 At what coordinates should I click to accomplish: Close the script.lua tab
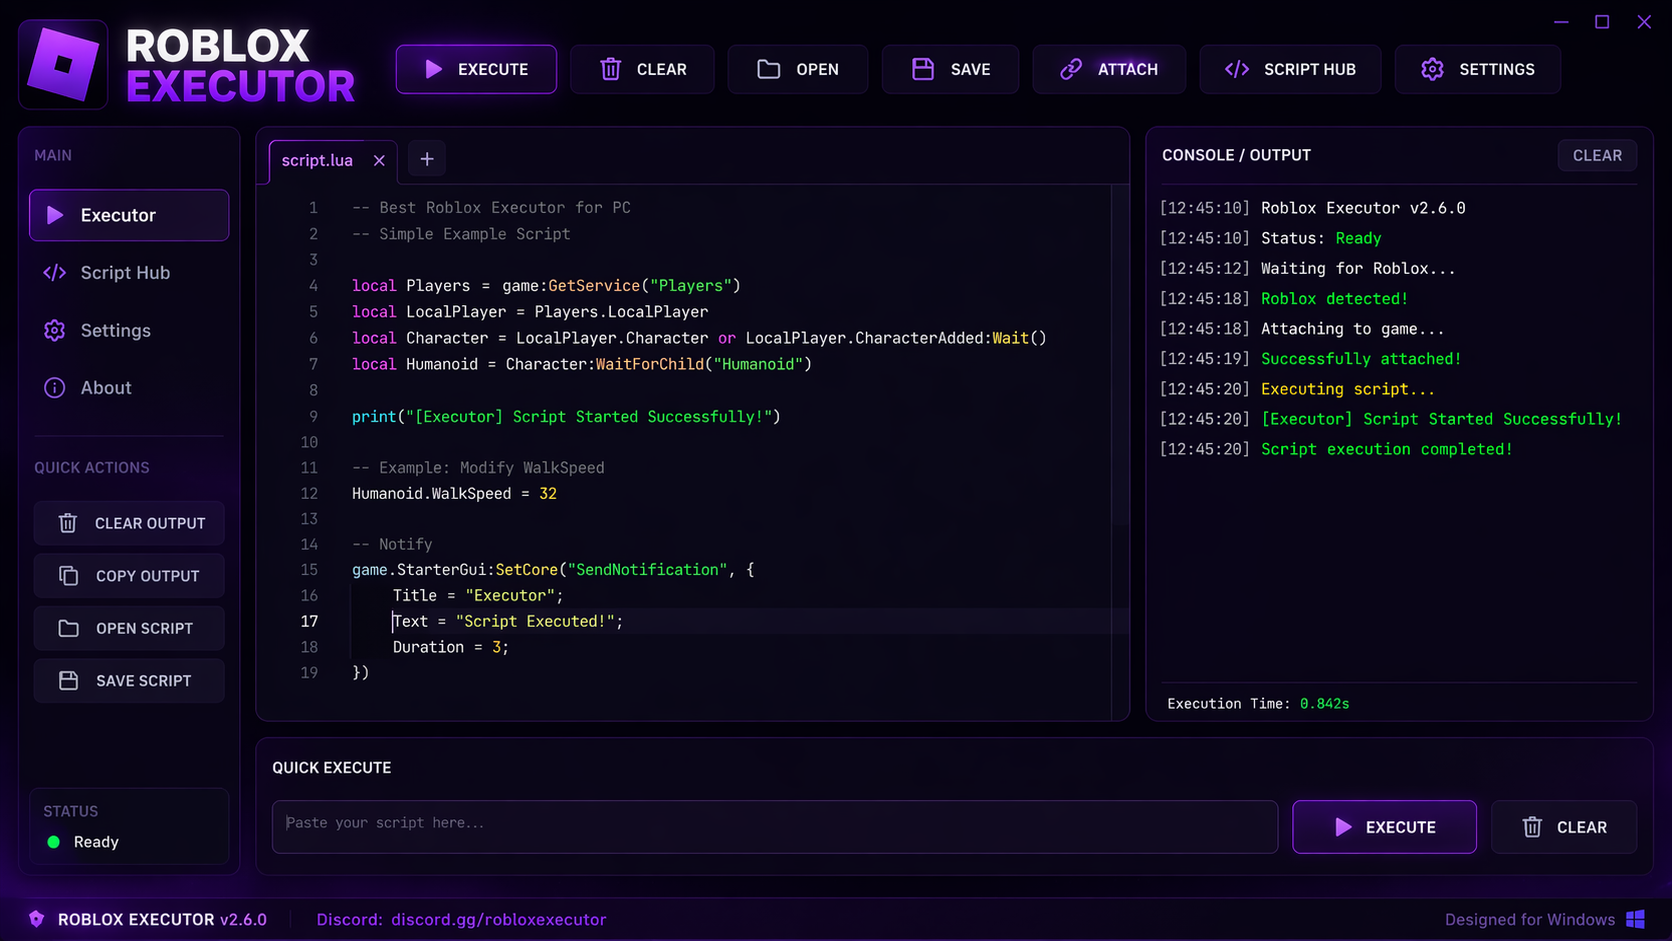pyautogui.click(x=379, y=160)
